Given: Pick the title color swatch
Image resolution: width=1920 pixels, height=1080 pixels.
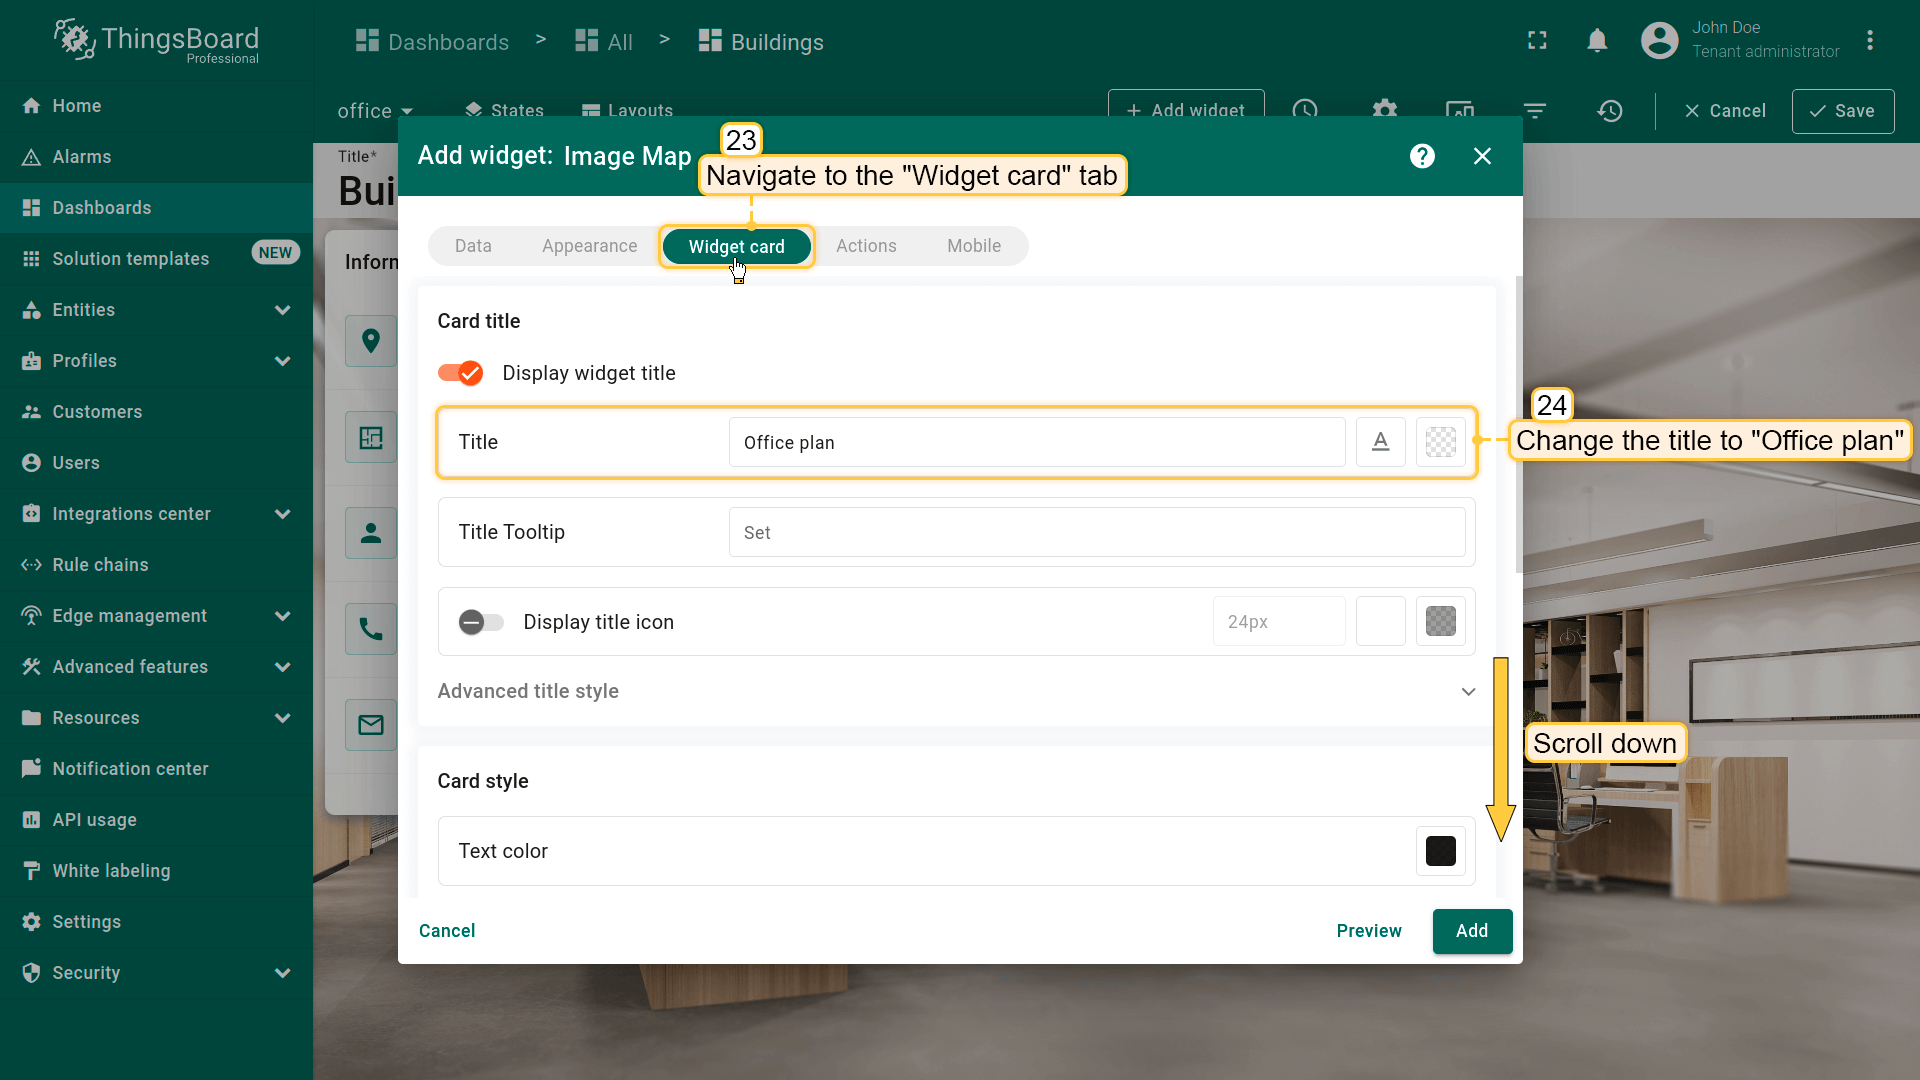Looking at the screenshot, I should tap(1440, 442).
